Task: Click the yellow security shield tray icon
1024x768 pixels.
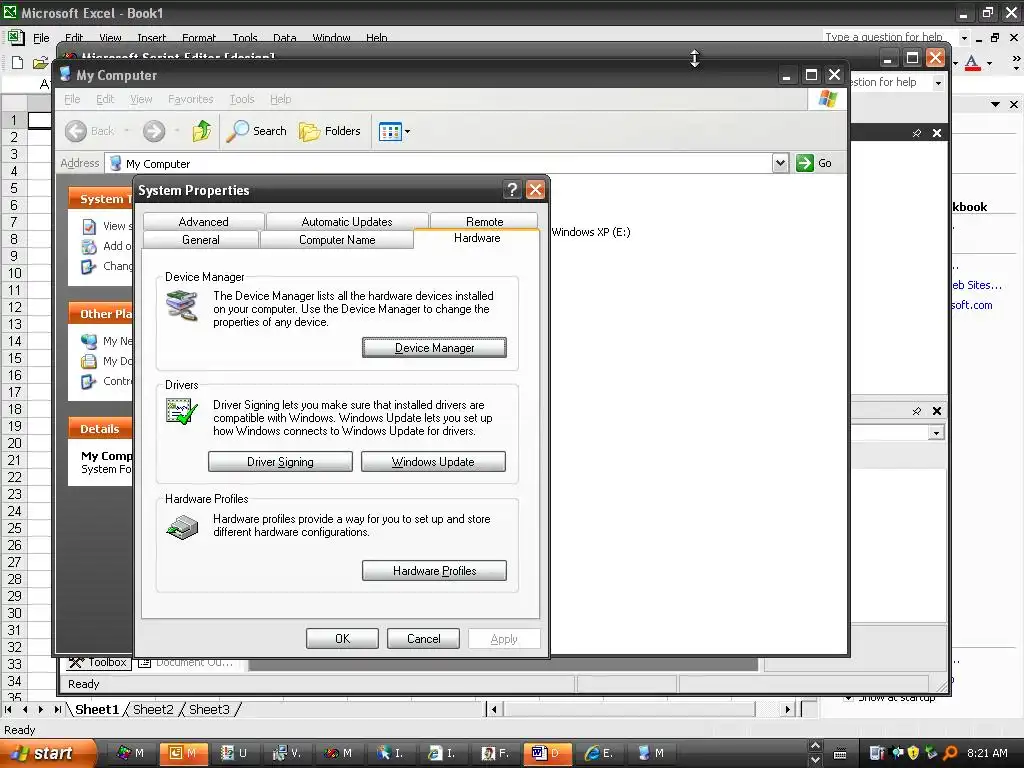Action: click(913, 752)
